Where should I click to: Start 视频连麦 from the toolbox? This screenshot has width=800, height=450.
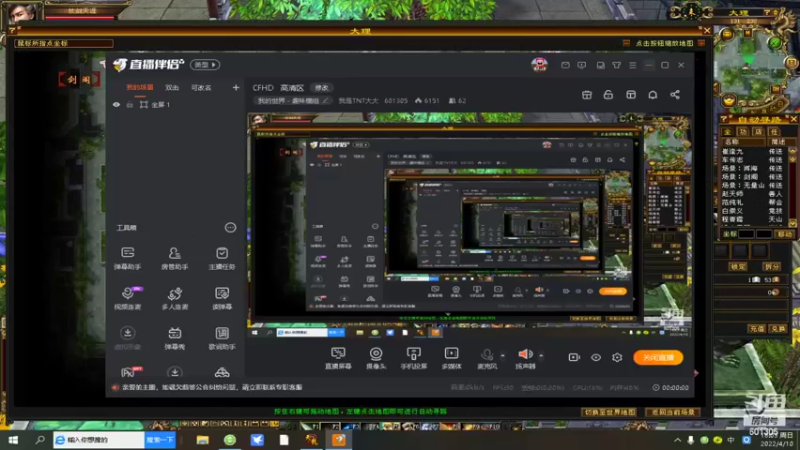(x=128, y=298)
